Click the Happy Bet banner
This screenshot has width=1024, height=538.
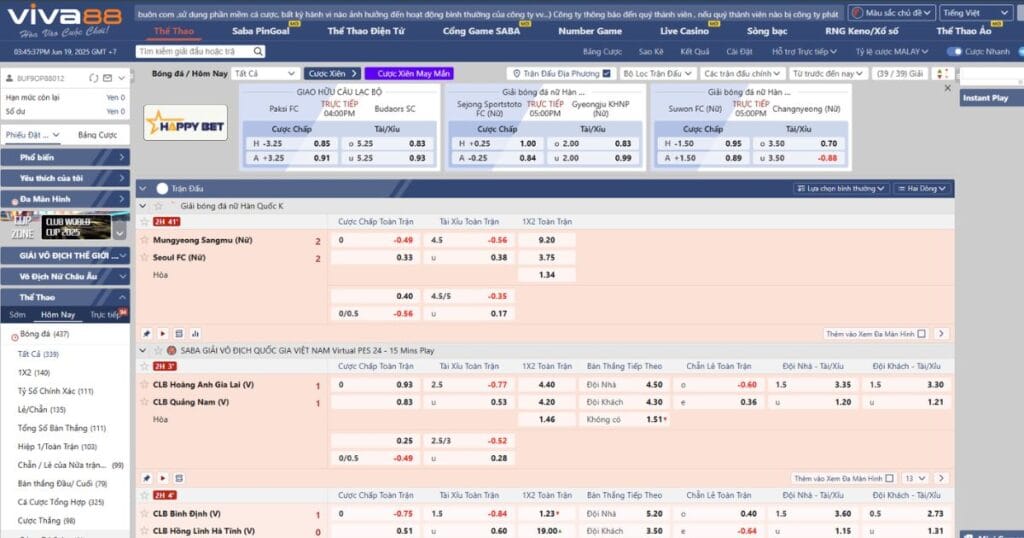[x=185, y=123]
